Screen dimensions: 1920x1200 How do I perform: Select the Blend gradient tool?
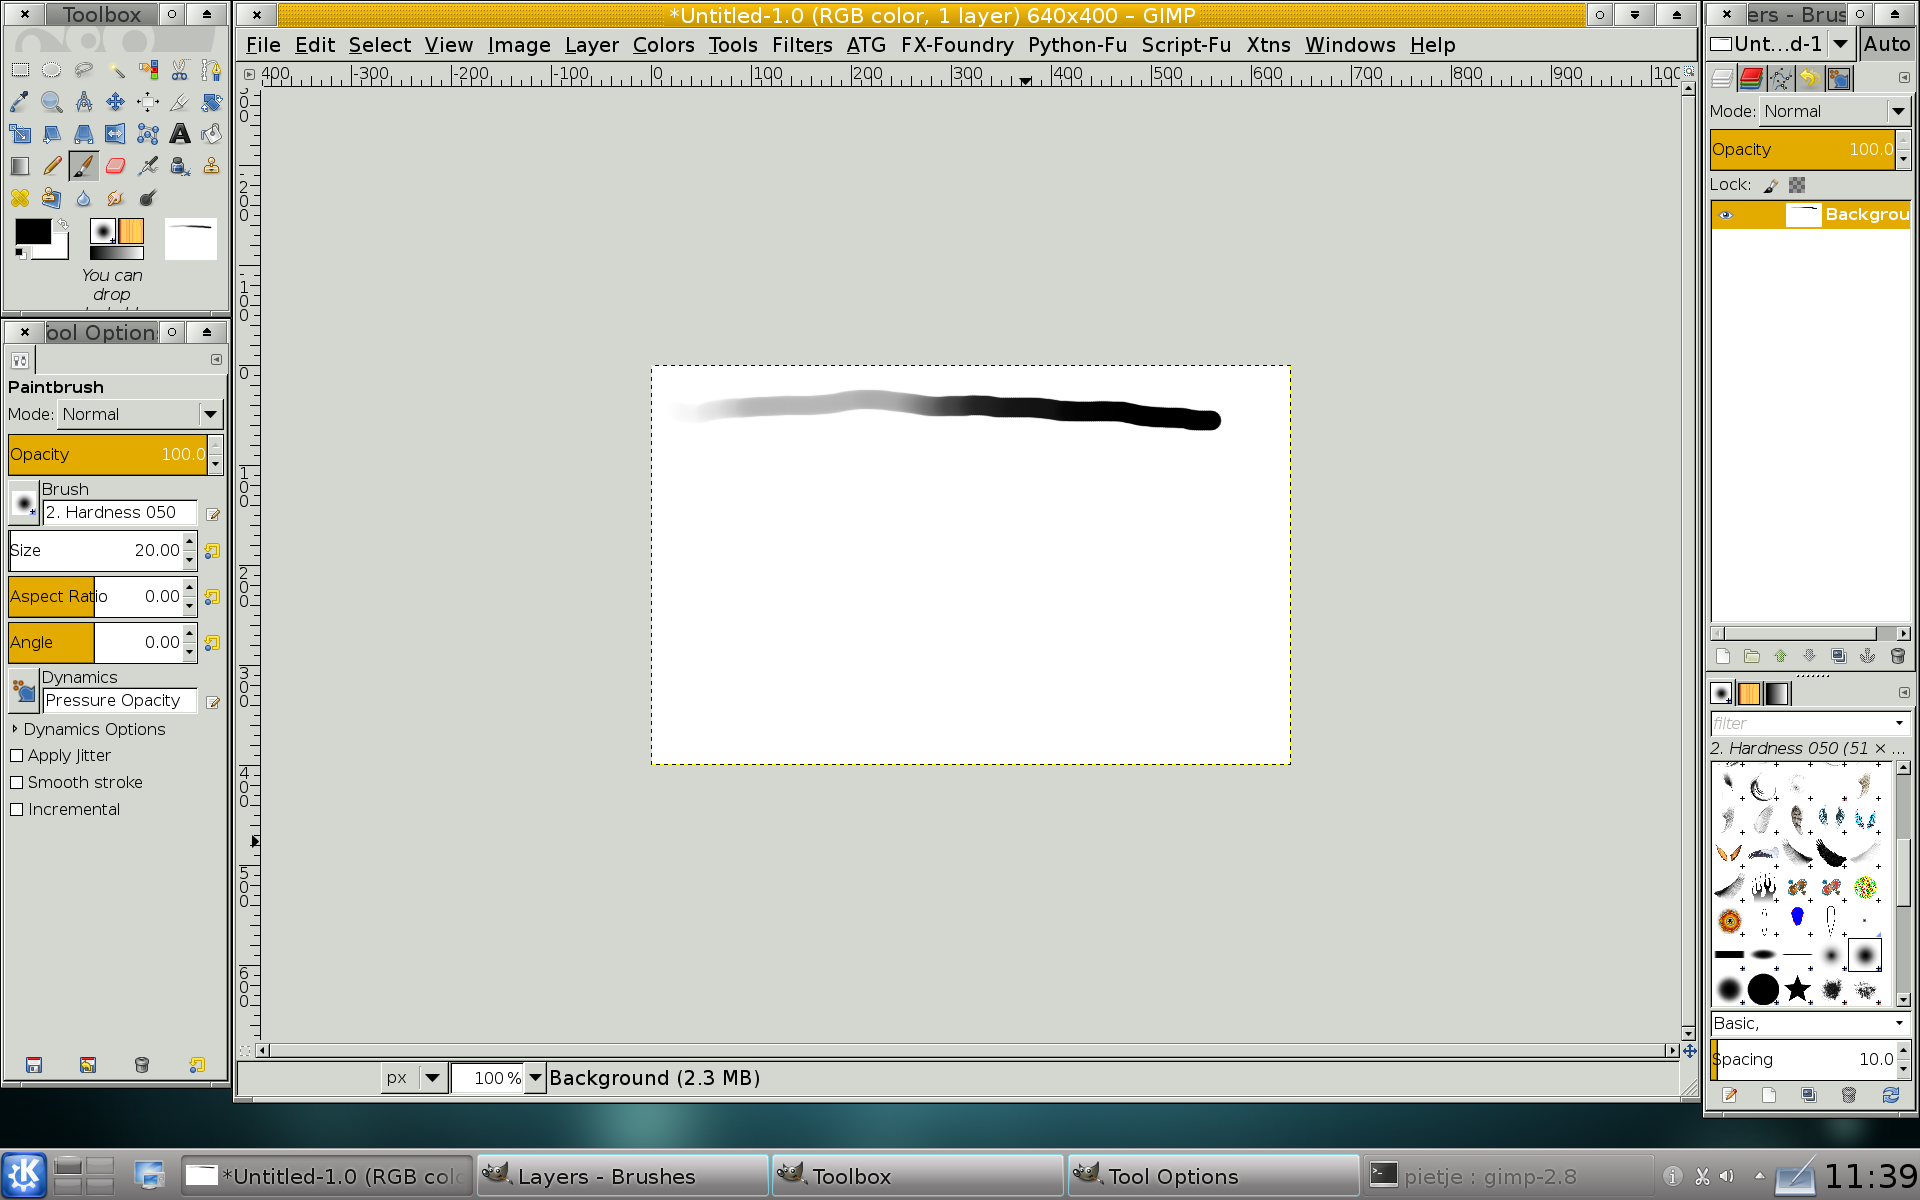coord(20,166)
